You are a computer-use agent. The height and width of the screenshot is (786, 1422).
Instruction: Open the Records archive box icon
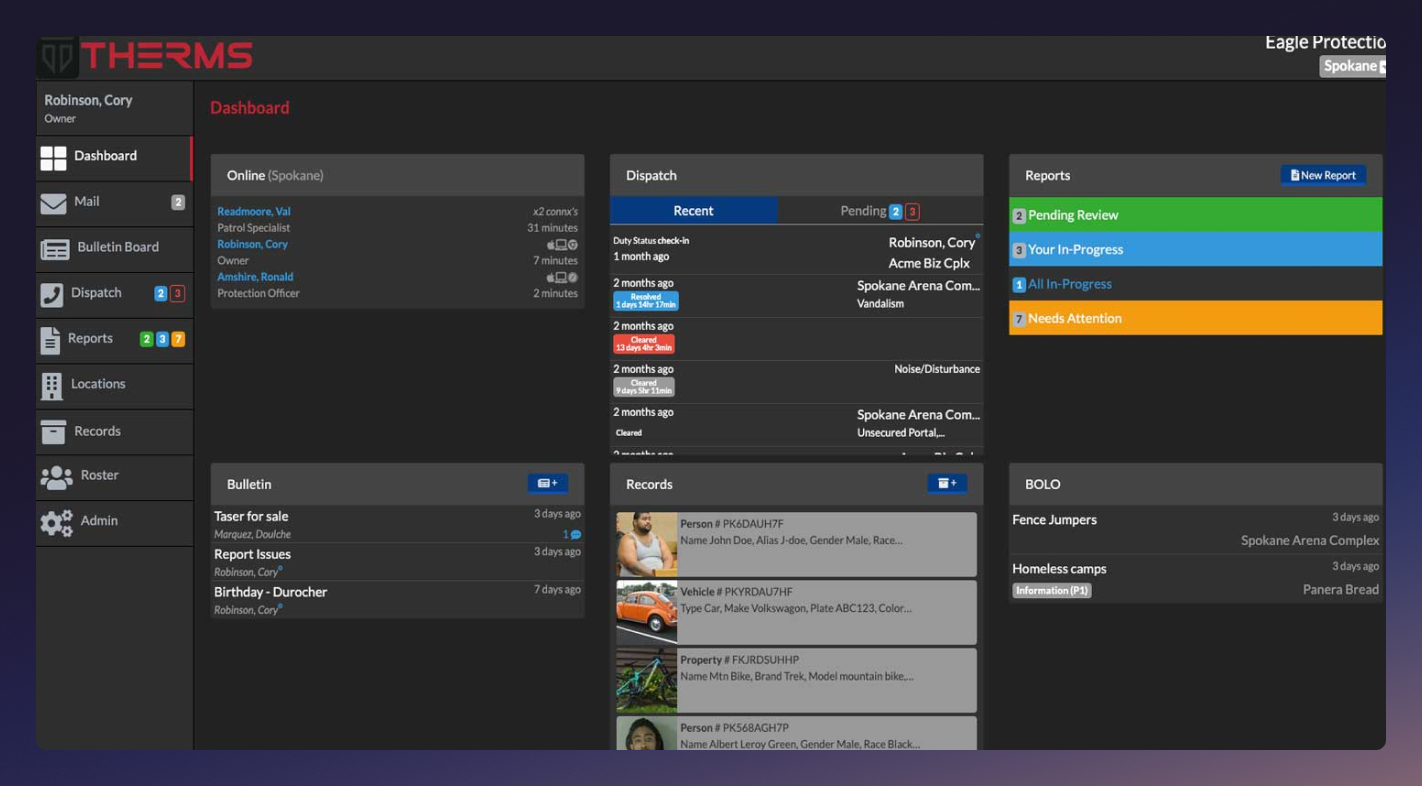point(52,431)
